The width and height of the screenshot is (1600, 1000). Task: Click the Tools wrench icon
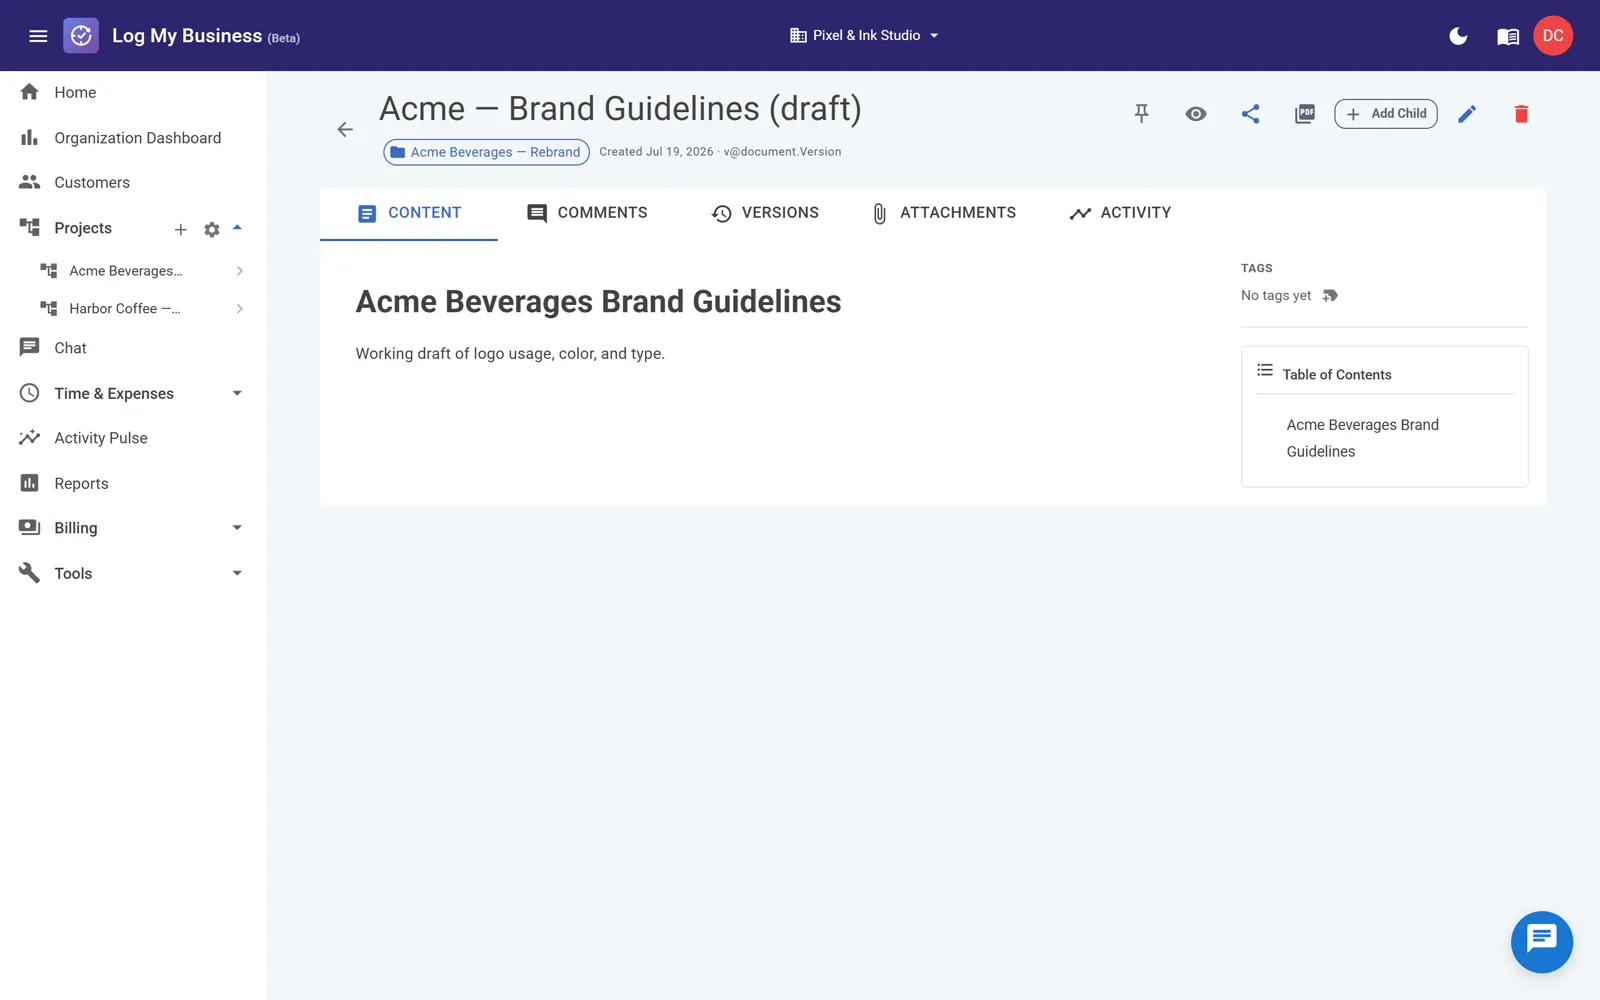pyautogui.click(x=30, y=572)
